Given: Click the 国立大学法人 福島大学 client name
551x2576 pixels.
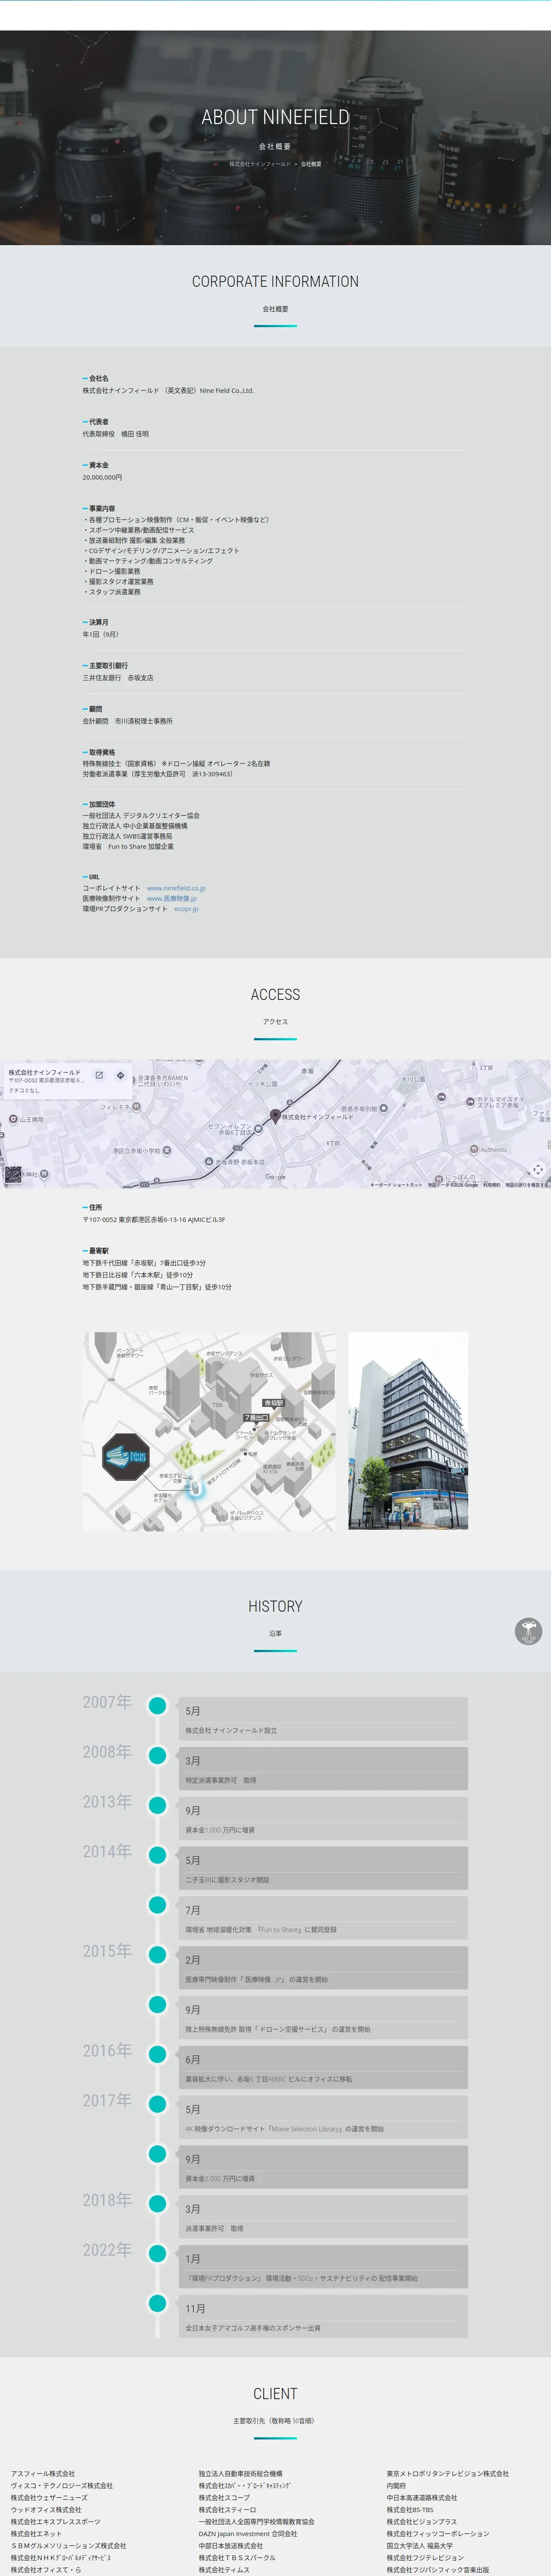Looking at the screenshot, I should pos(420,2546).
